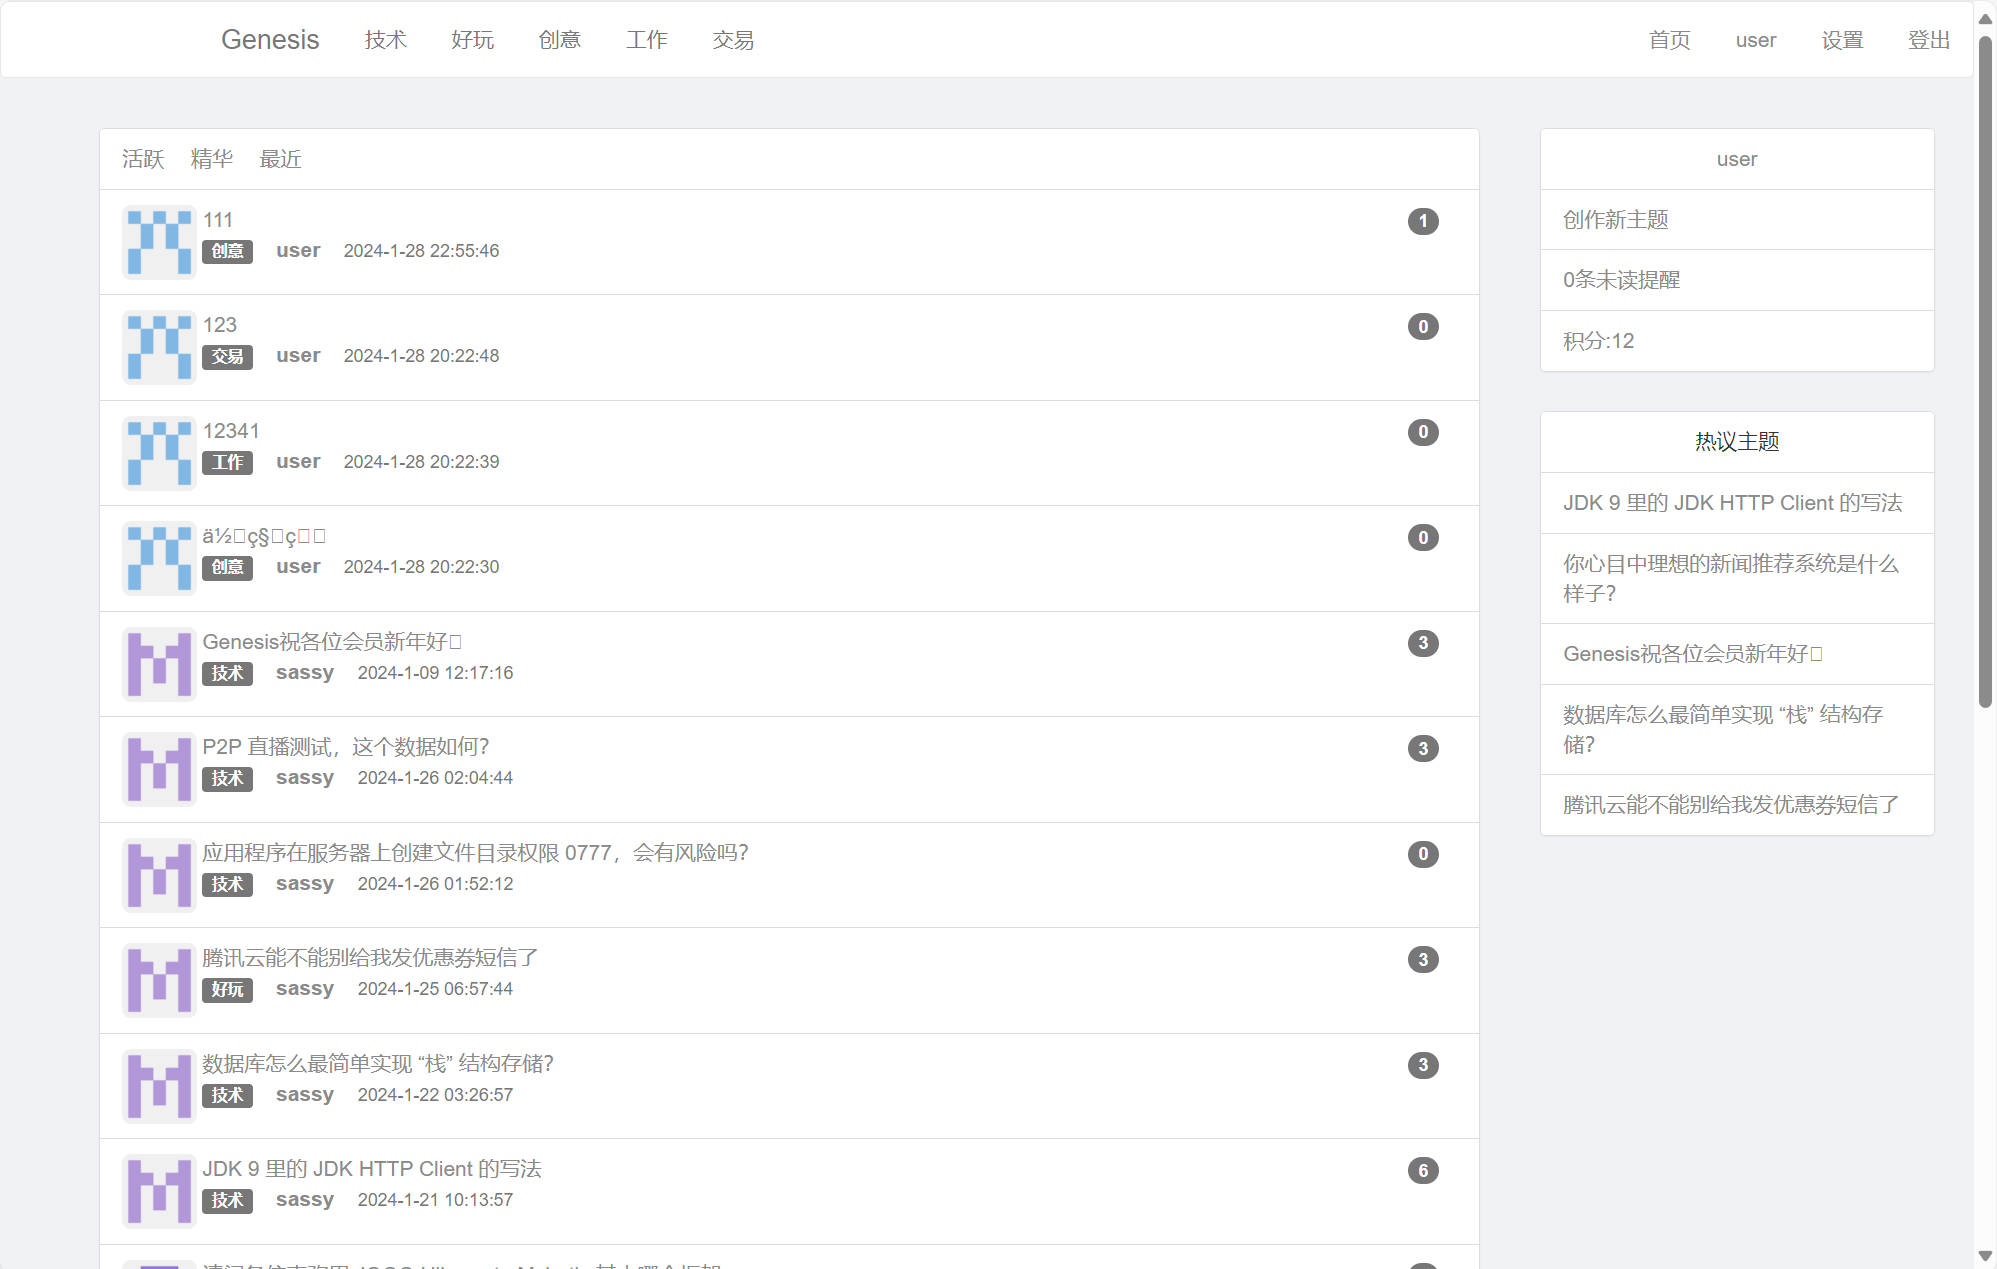Screen dimensions: 1997x1269
Task: Open 设置 in the top bar
Action: click(1841, 40)
